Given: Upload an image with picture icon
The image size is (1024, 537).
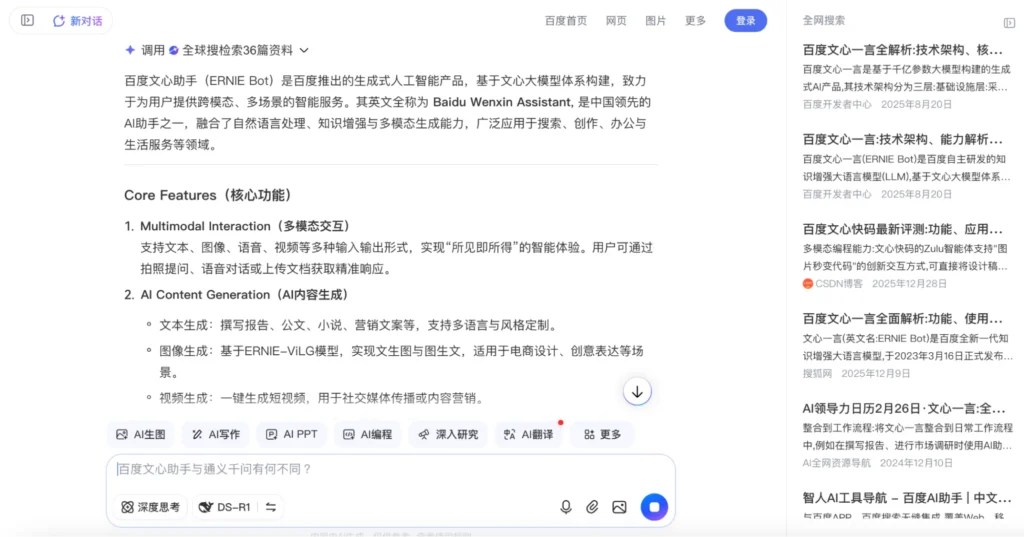Looking at the screenshot, I should tap(619, 507).
